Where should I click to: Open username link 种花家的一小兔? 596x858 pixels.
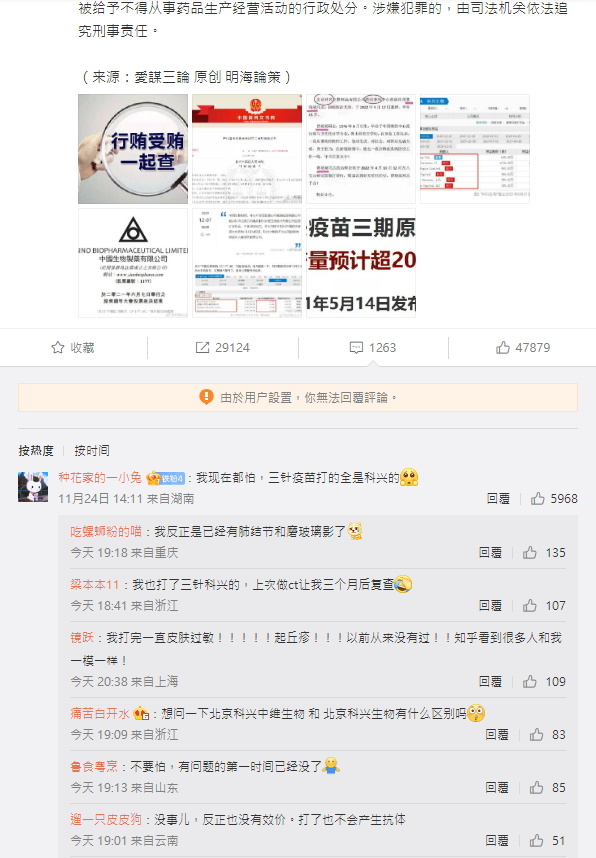coord(100,477)
